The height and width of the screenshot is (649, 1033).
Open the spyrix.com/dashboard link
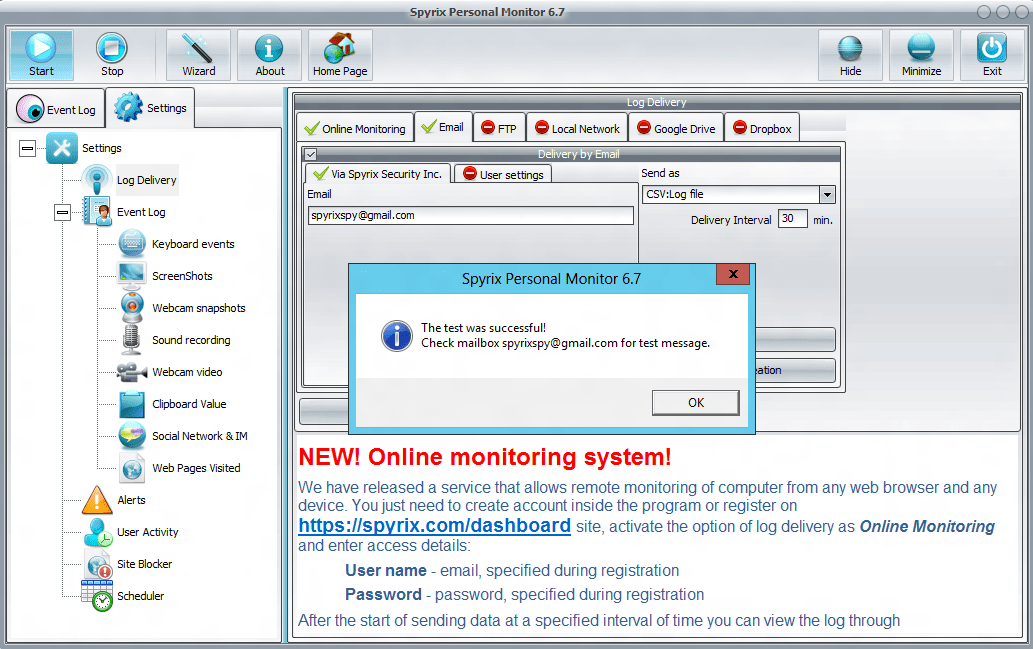(x=434, y=525)
